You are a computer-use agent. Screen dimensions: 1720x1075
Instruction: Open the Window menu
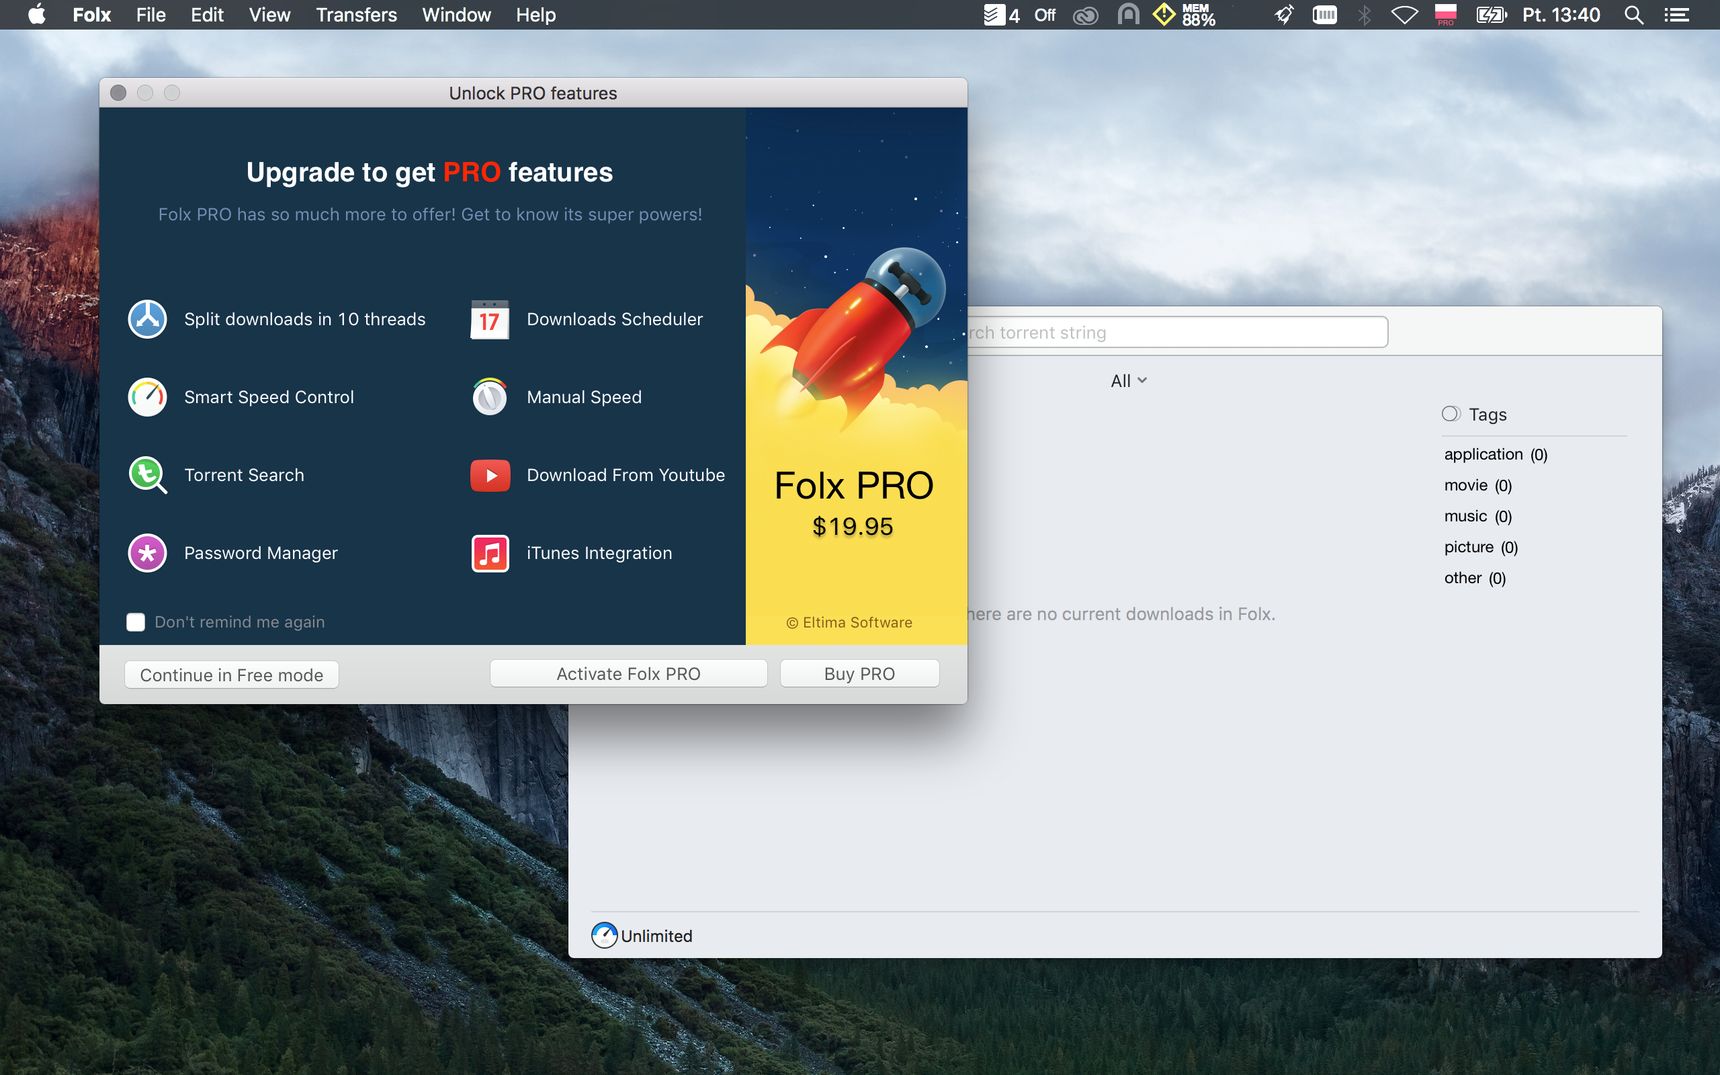point(456,15)
